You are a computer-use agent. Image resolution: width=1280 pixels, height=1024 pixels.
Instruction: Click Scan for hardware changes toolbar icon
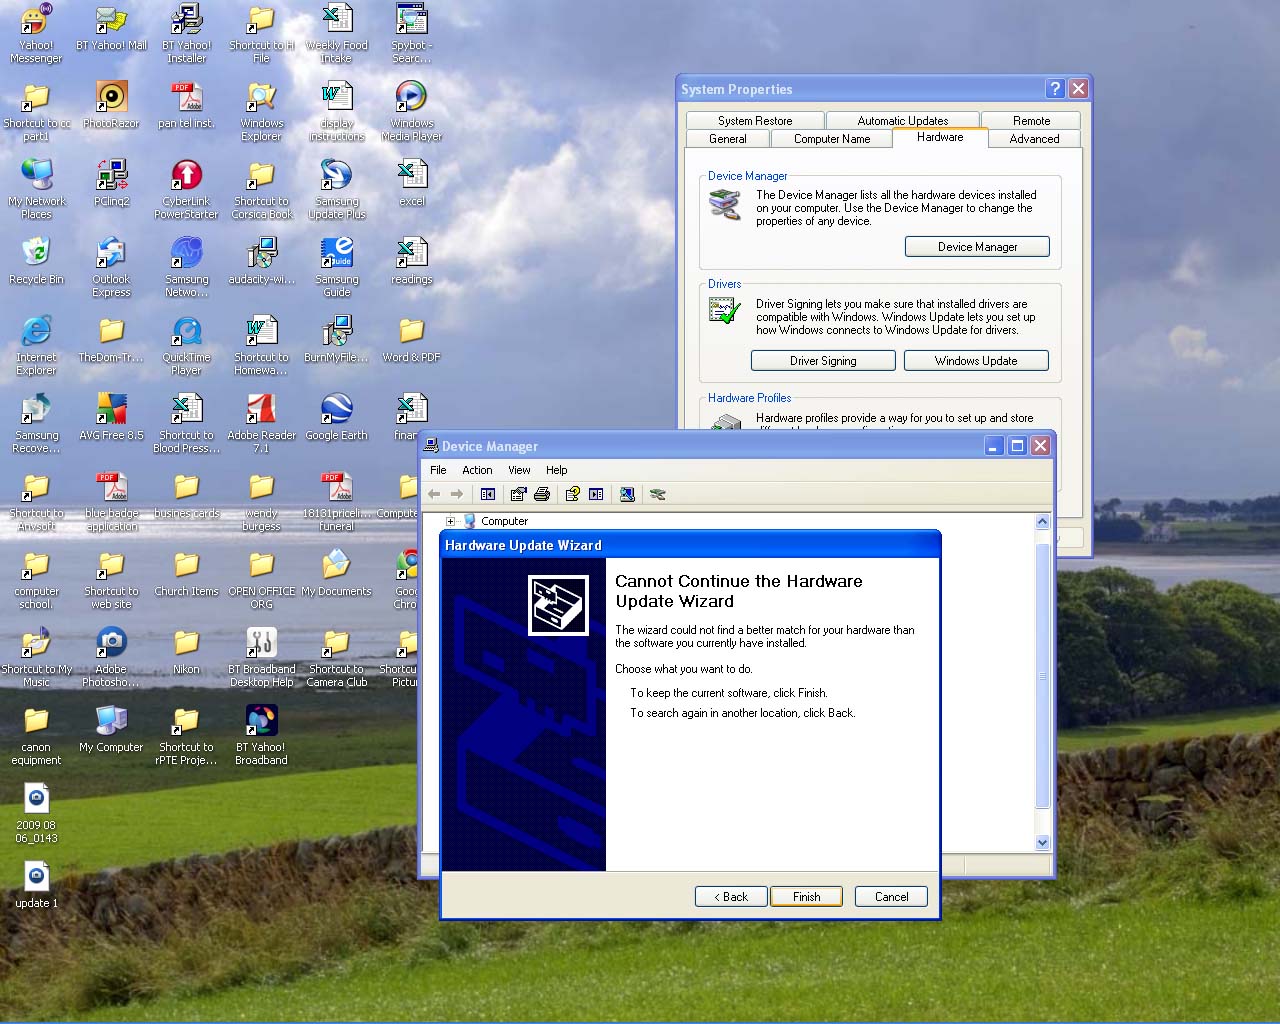[x=627, y=494]
